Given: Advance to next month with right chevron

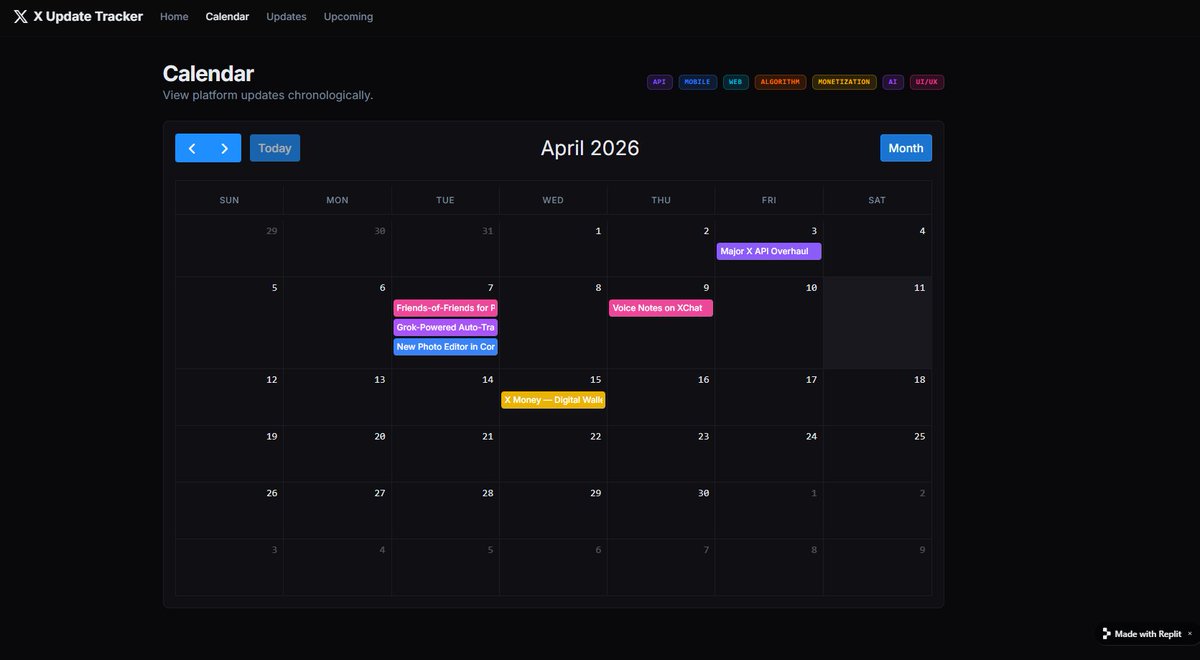Looking at the screenshot, I should click(225, 148).
